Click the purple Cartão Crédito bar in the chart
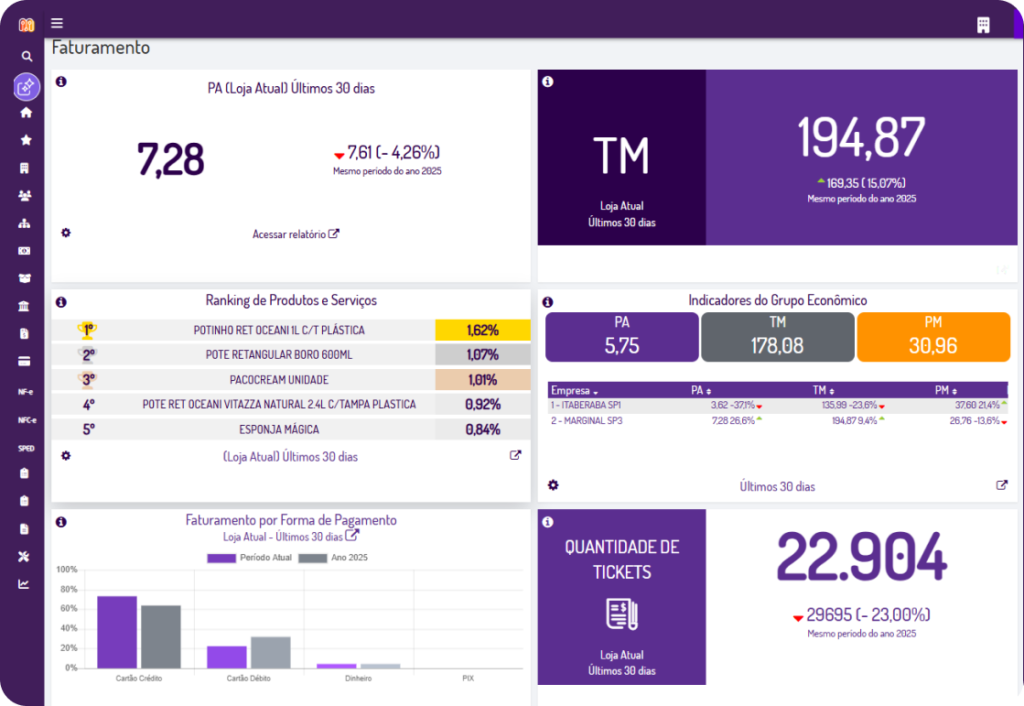 click(x=117, y=631)
